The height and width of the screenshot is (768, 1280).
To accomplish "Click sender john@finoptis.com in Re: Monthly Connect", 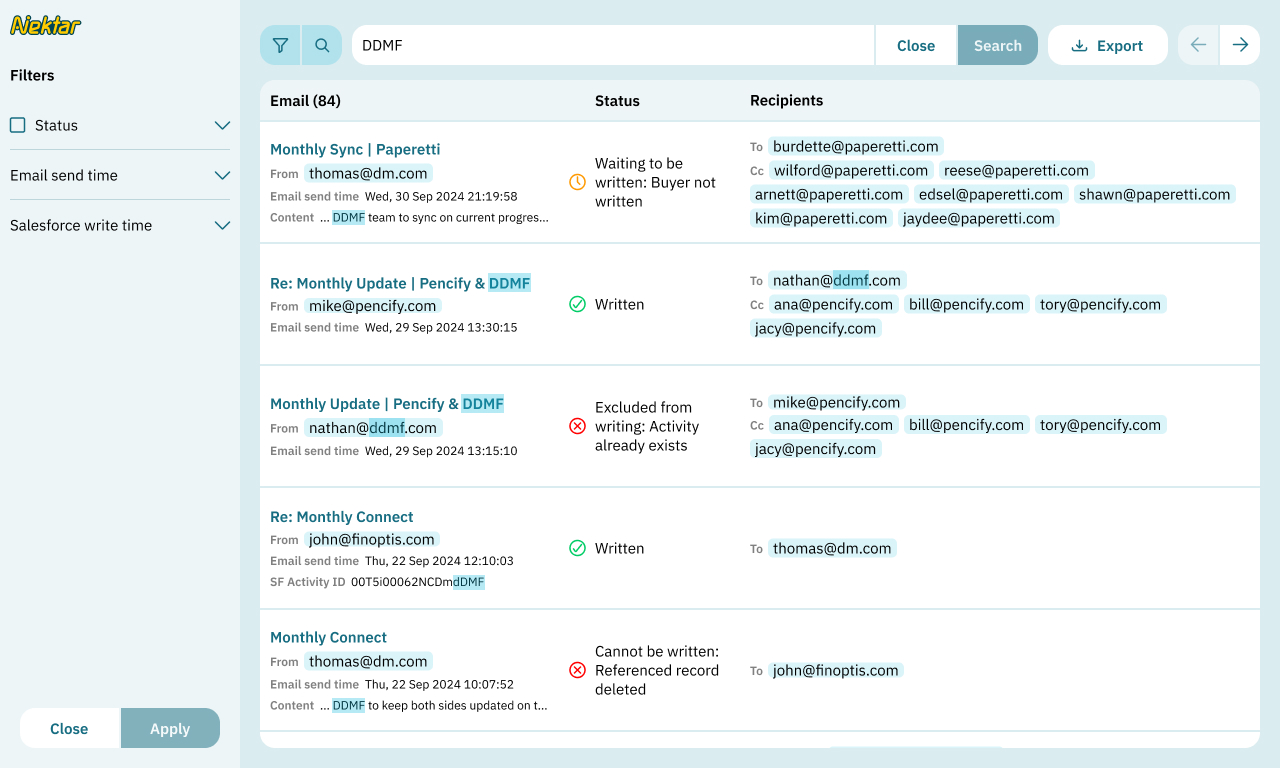I will 372,539.
